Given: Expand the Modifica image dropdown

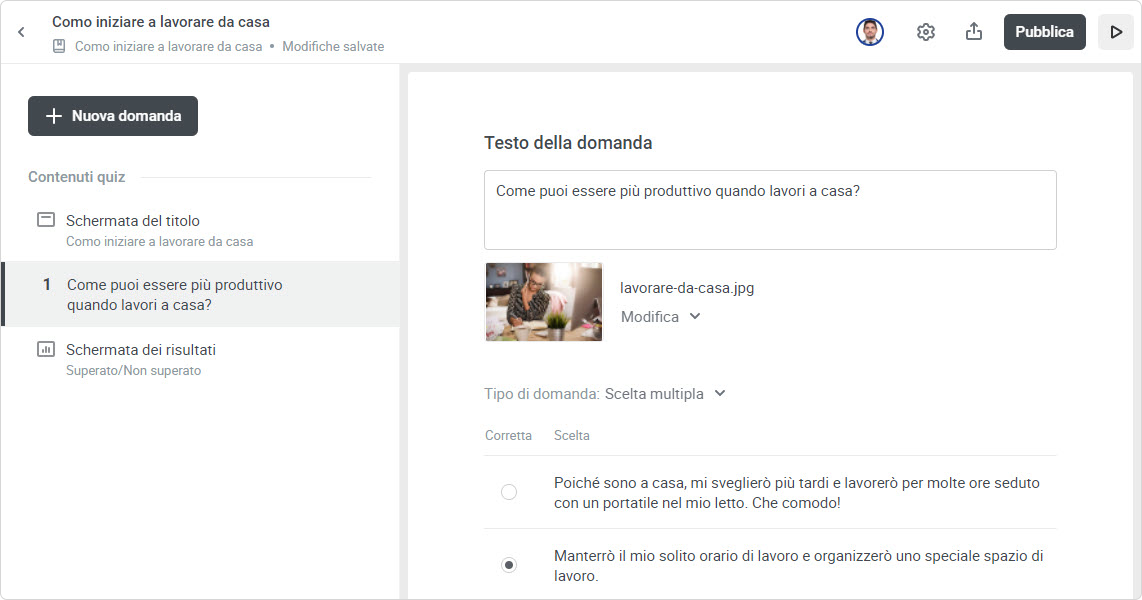Looking at the screenshot, I should tap(660, 316).
